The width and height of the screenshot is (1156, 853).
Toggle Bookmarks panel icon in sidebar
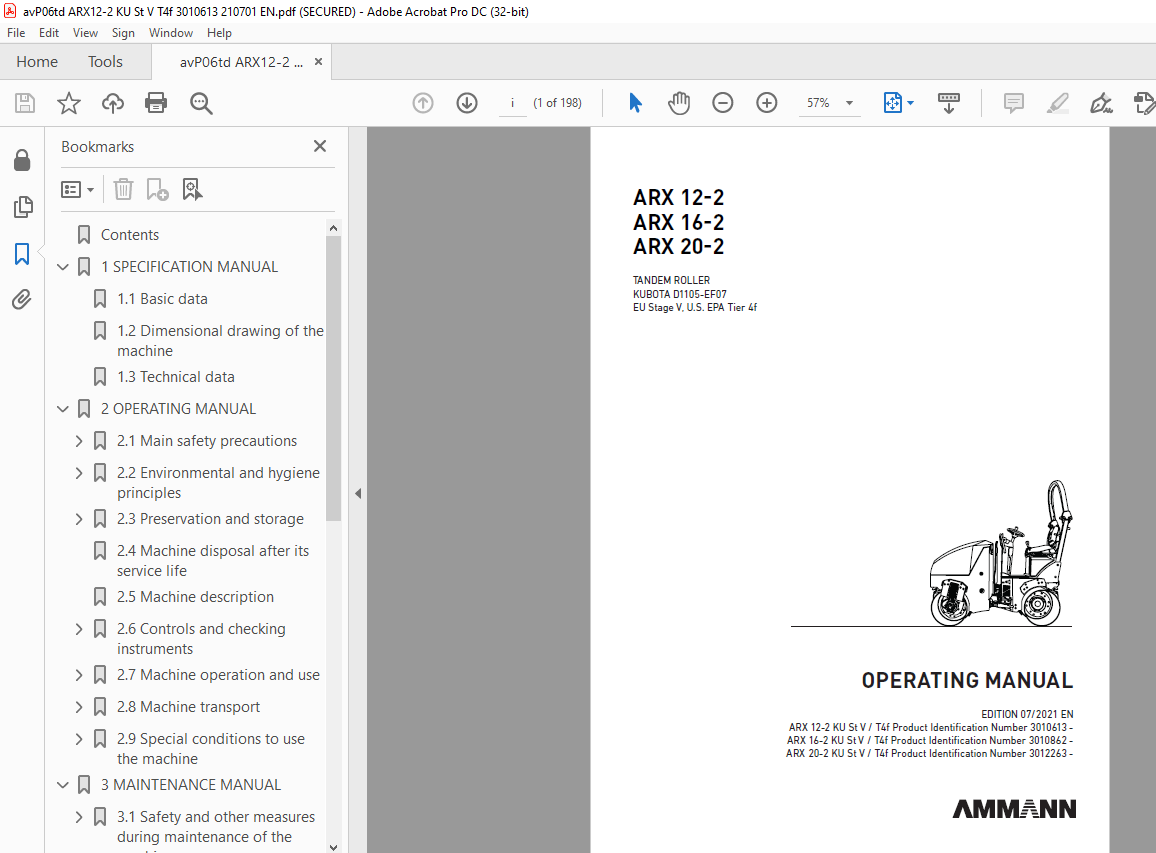pos(22,254)
